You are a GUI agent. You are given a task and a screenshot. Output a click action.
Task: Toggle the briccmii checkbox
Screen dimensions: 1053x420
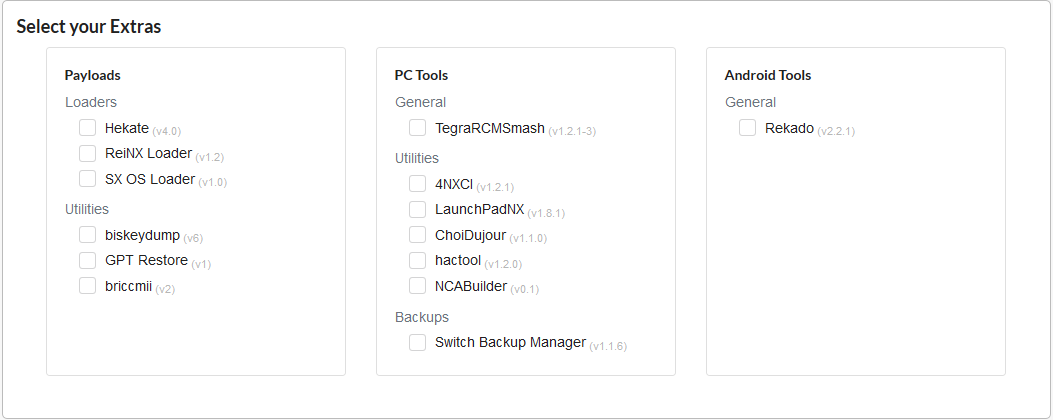pyautogui.click(x=87, y=286)
